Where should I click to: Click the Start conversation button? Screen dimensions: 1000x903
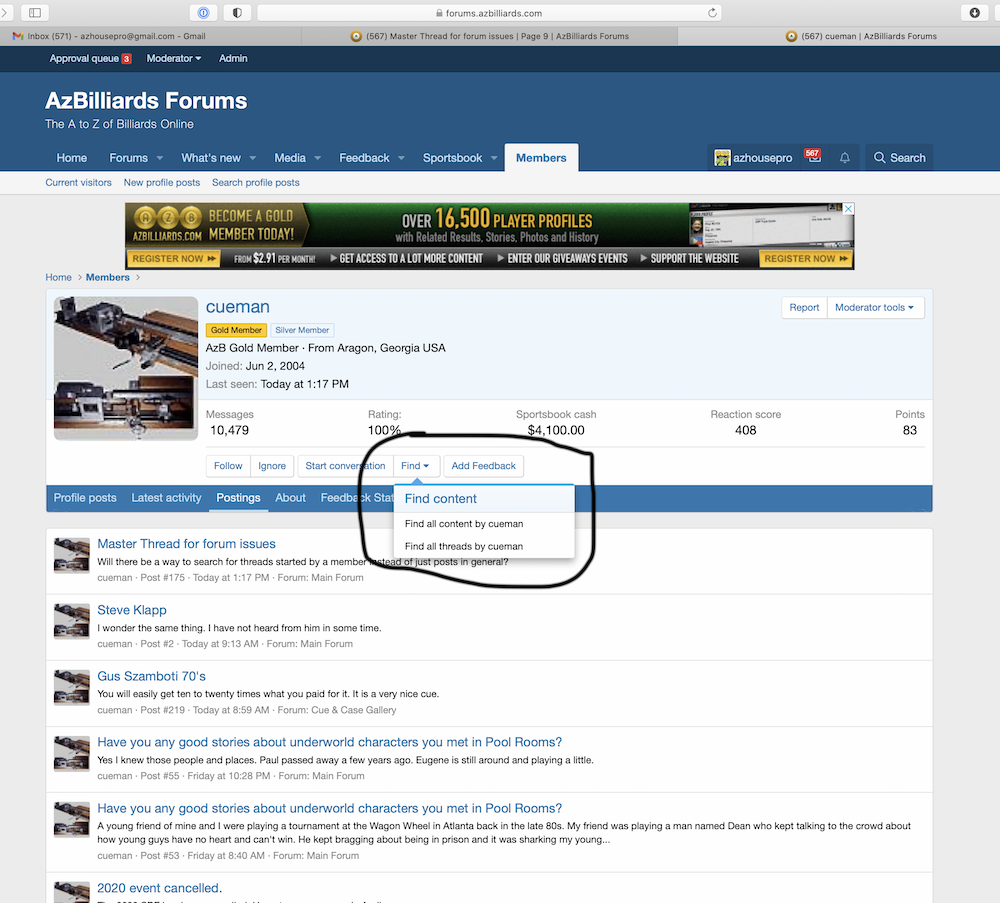point(345,466)
